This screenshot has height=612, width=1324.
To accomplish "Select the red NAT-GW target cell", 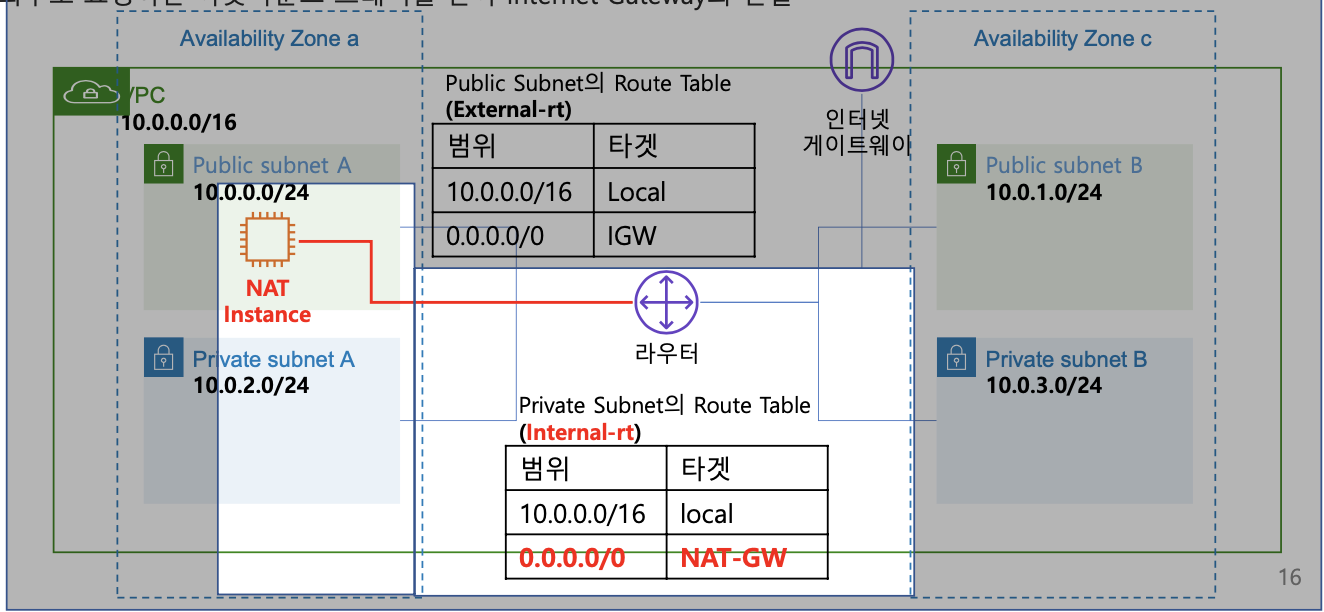I will pos(747,557).
